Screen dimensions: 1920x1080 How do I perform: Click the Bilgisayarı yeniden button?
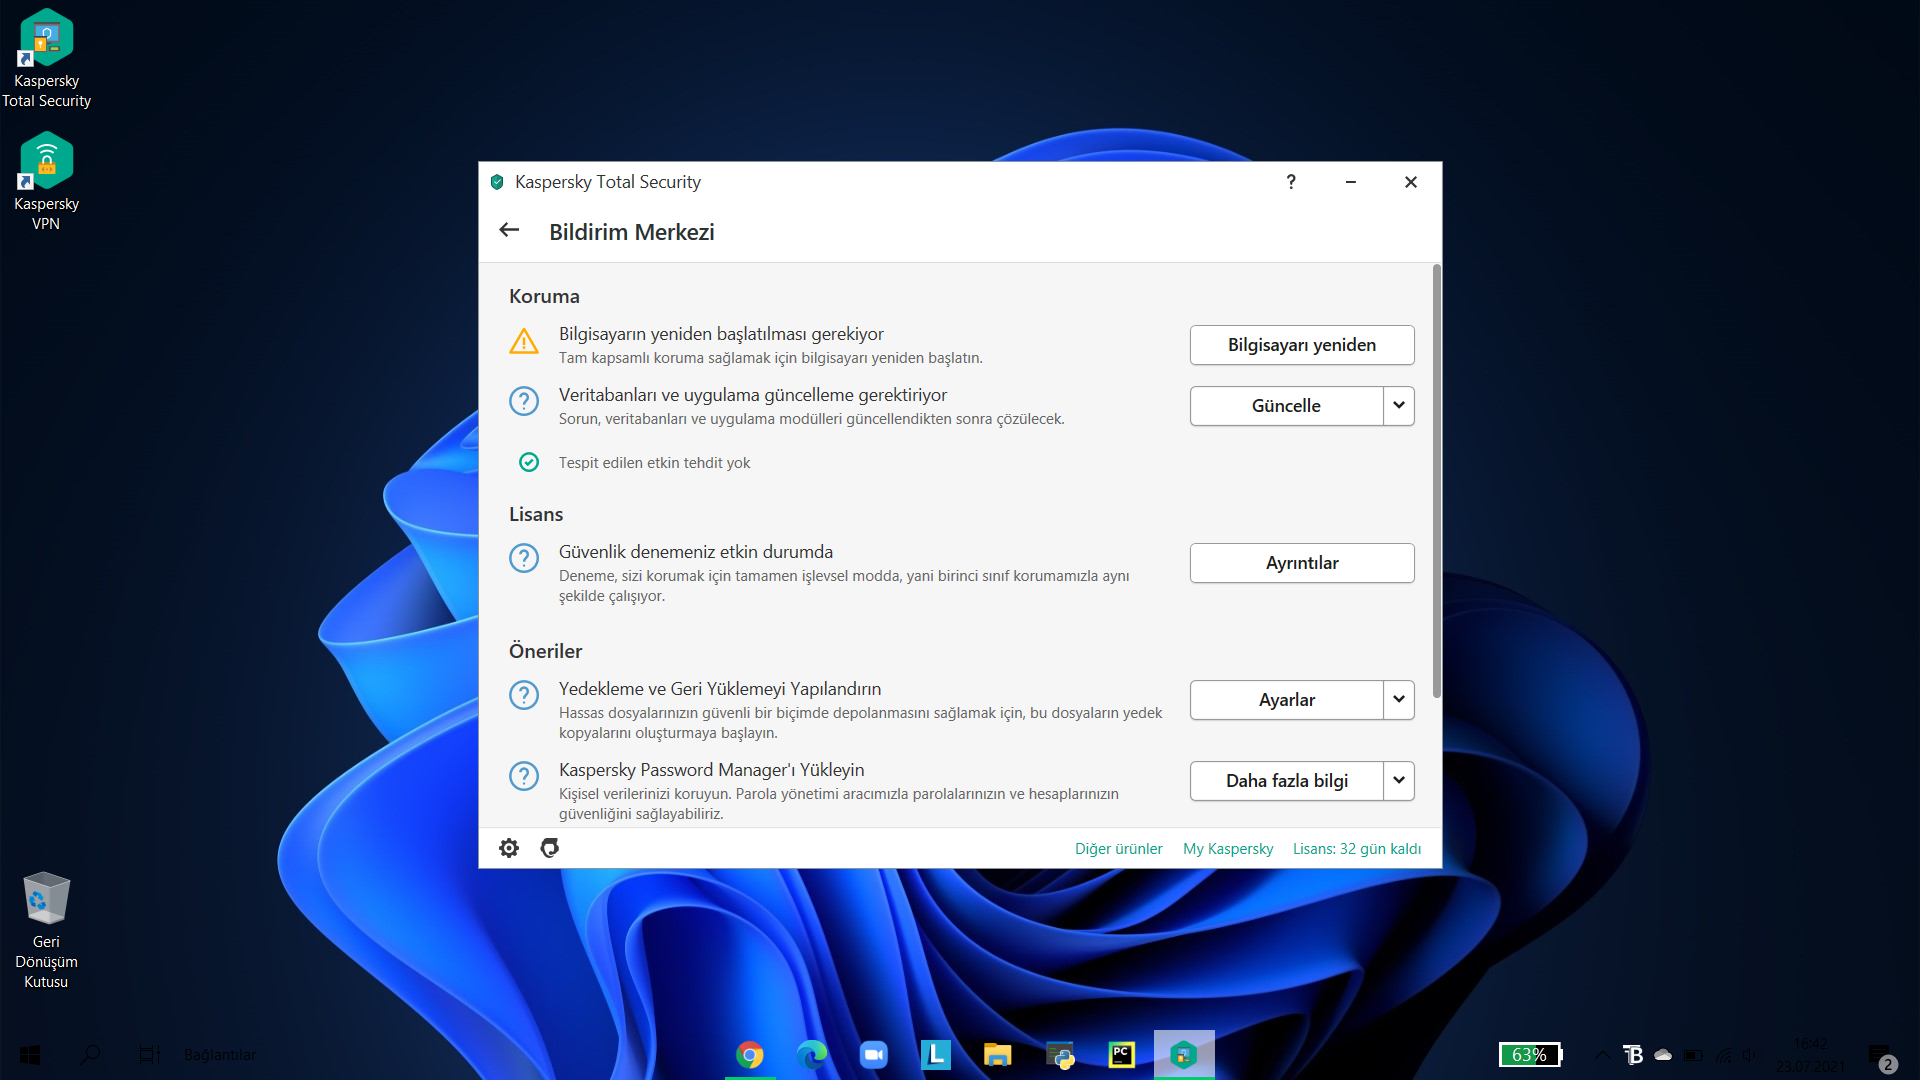click(1301, 345)
